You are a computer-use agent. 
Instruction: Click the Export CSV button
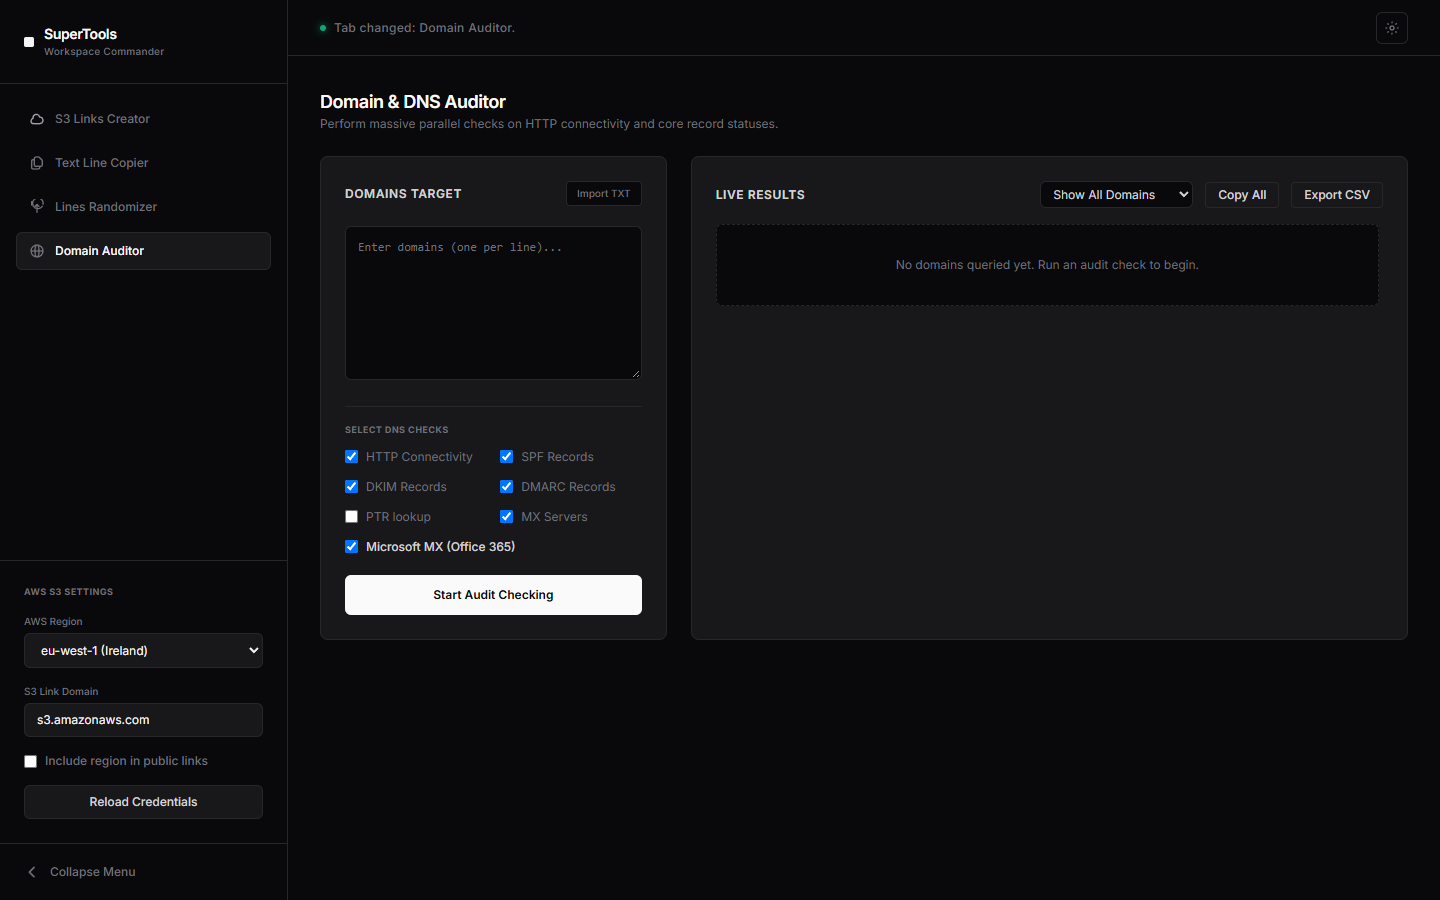coord(1337,195)
